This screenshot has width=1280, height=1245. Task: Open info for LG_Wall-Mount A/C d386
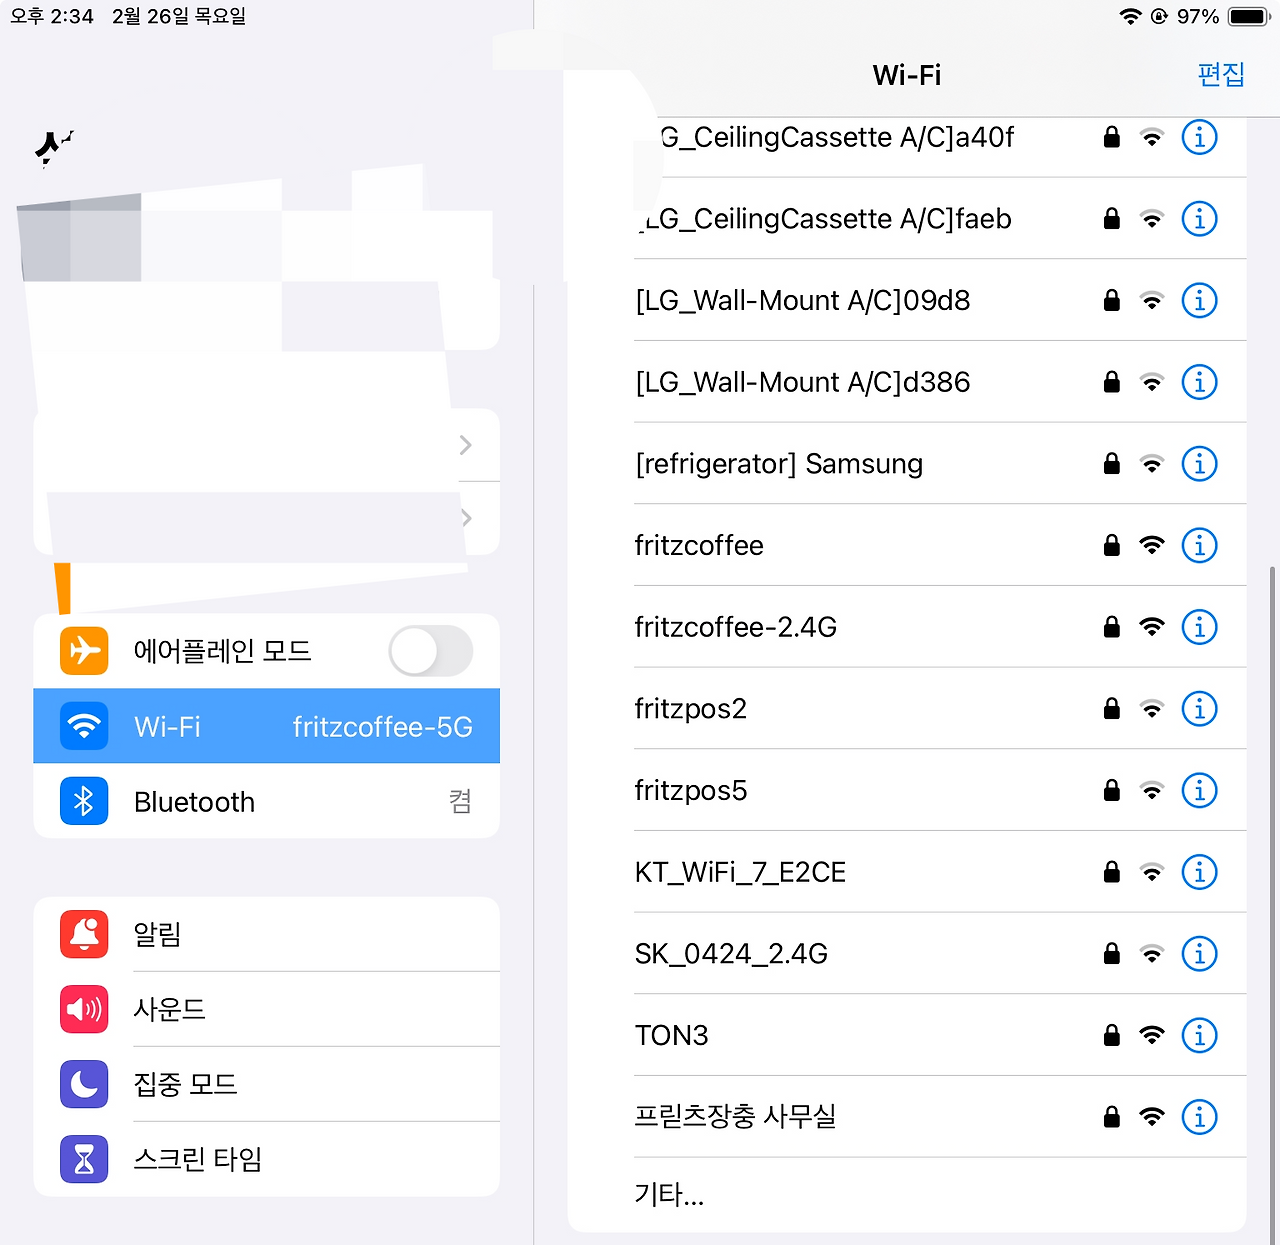[1199, 382]
